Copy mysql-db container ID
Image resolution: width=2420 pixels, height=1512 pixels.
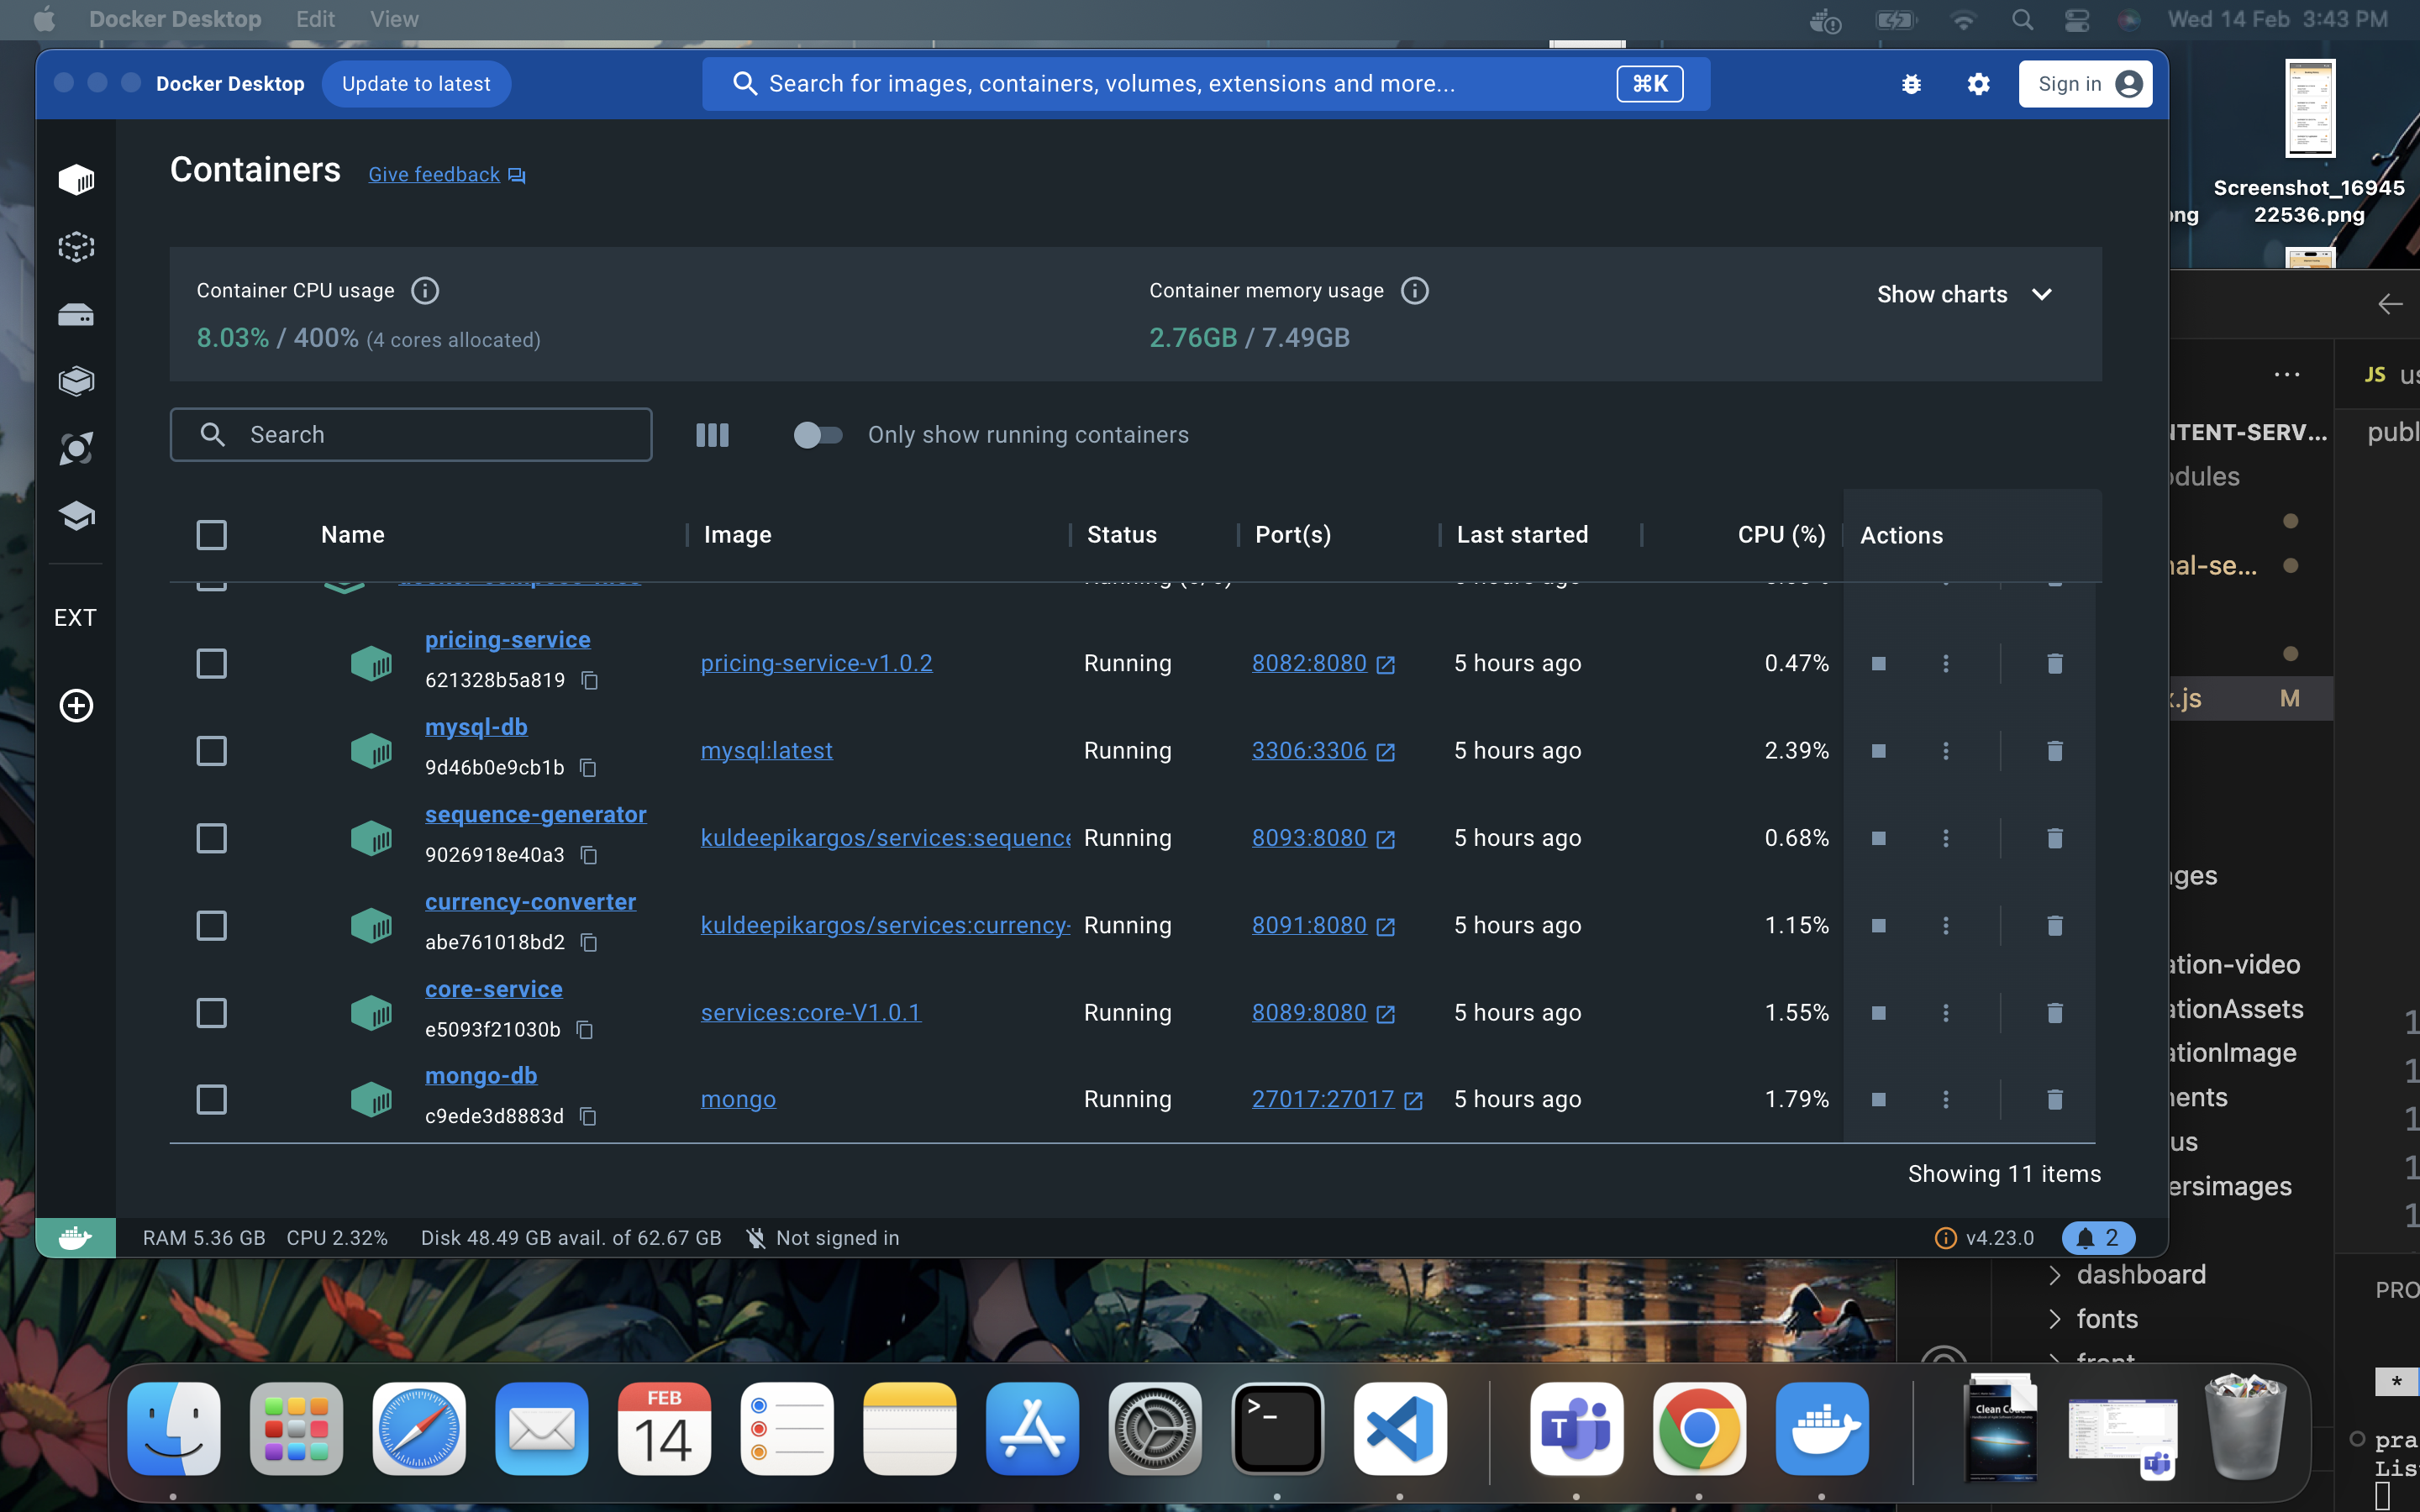588,767
